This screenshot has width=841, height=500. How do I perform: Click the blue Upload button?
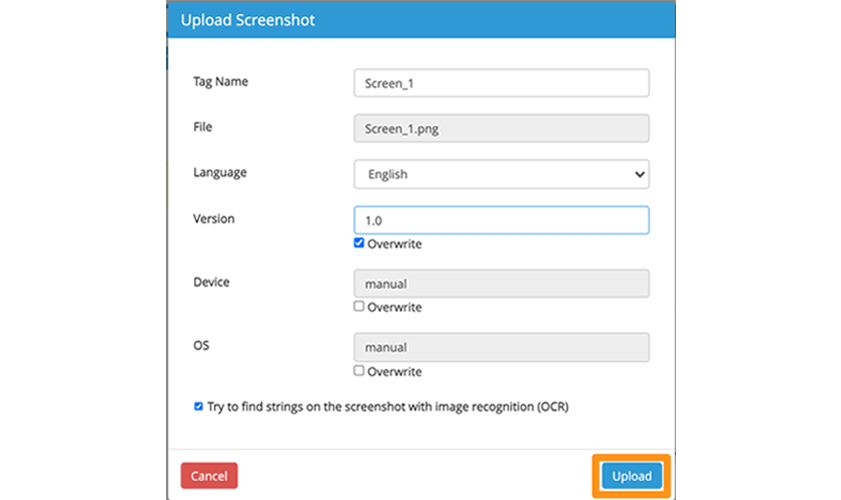click(632, 476)
